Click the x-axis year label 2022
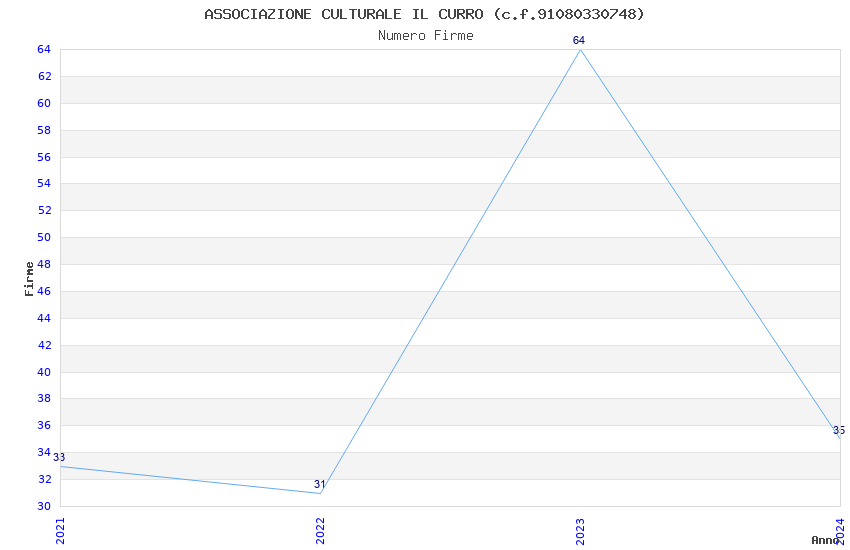This screenshot has height=550, width=850. tap(320, 531)
